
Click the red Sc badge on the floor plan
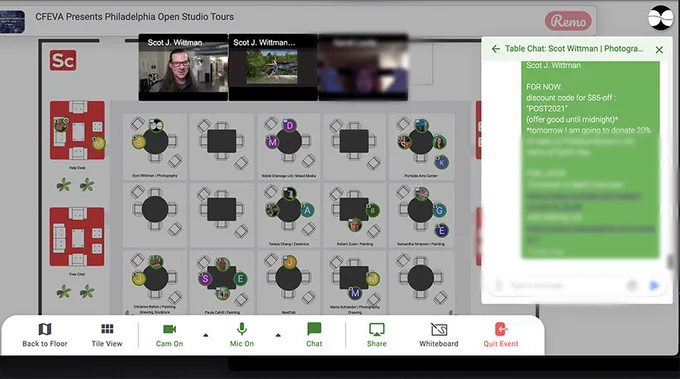click(63, 60)
